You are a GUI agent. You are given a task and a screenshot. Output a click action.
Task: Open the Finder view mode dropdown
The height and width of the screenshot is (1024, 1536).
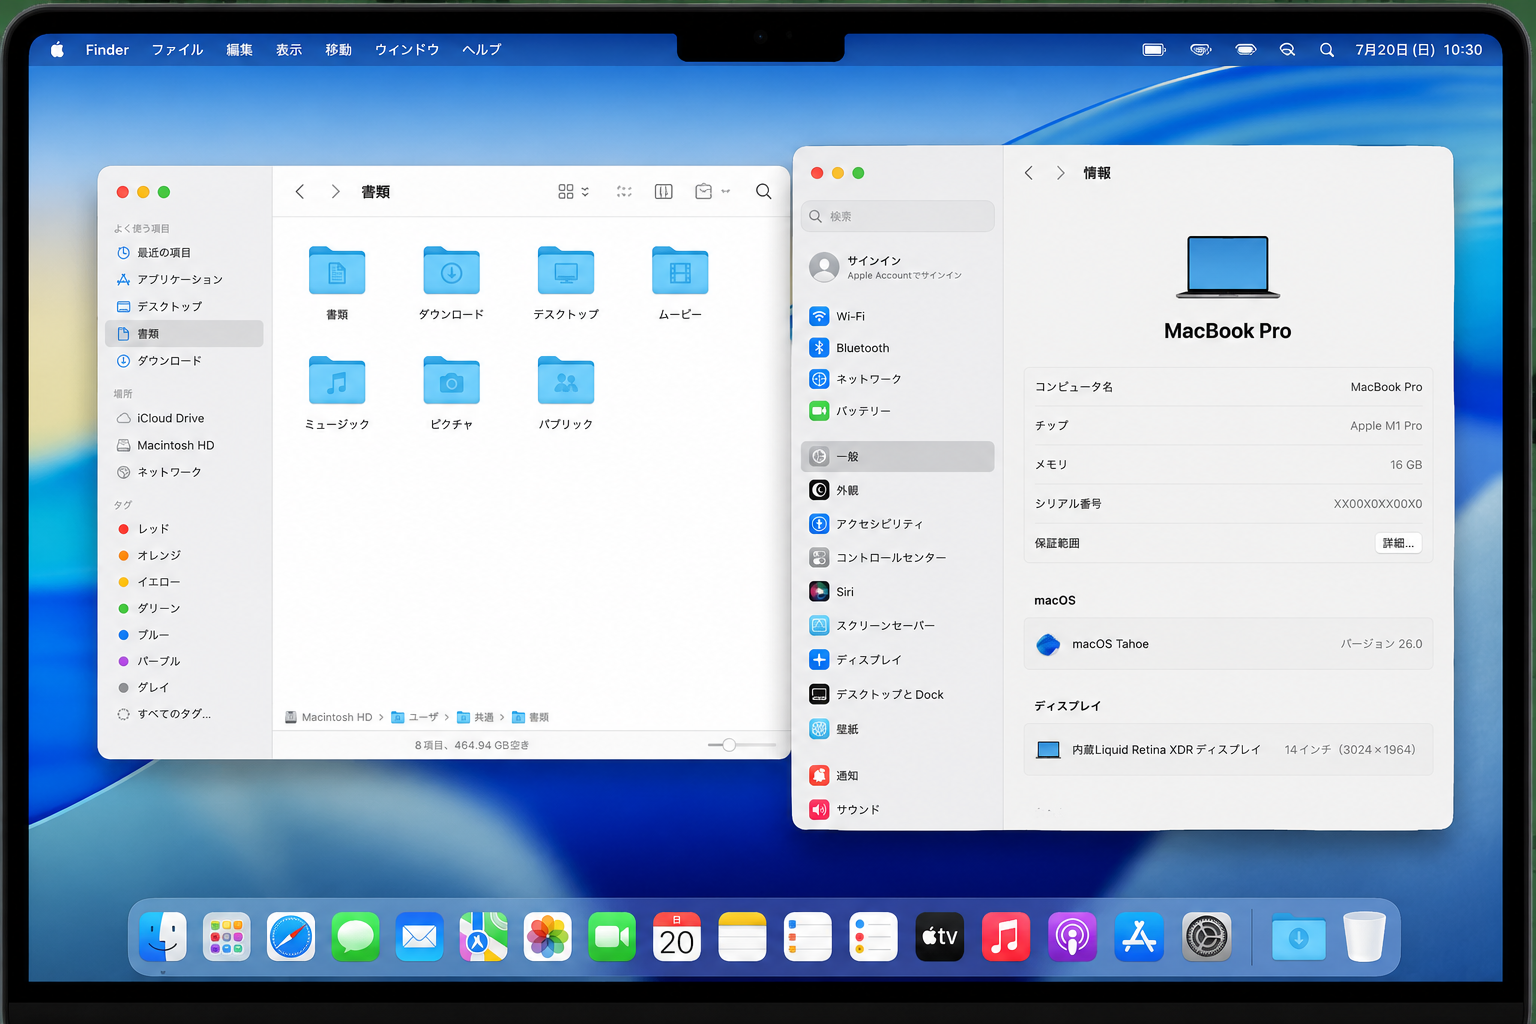tap(573, 191)
